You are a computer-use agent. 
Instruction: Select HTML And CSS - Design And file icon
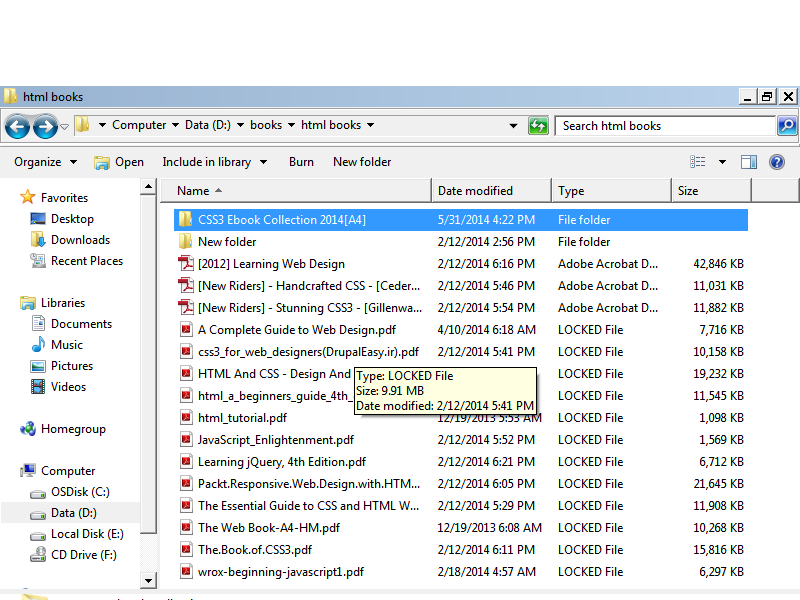pyautogui.click(x=186, y=373)
